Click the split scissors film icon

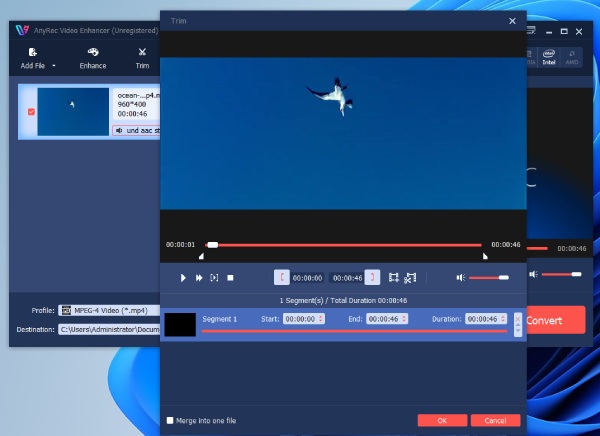(410, 278)
